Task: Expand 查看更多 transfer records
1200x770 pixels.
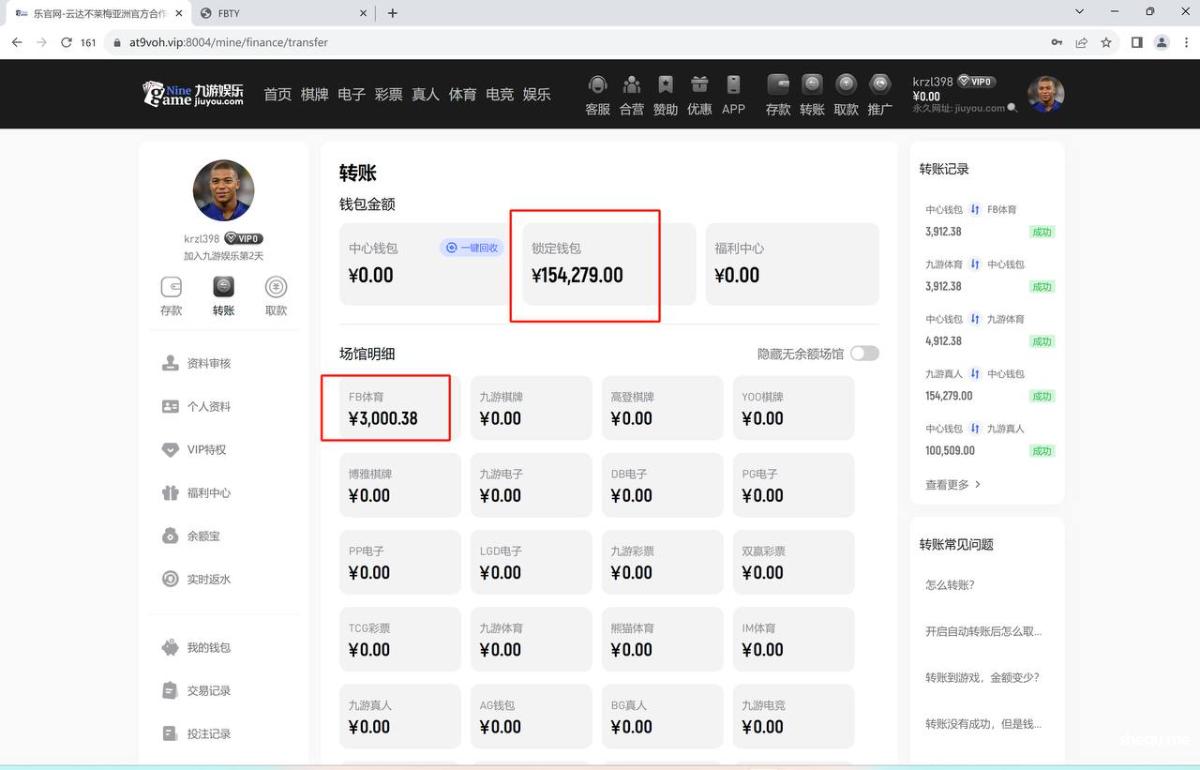Action: (x=952, y=485)
